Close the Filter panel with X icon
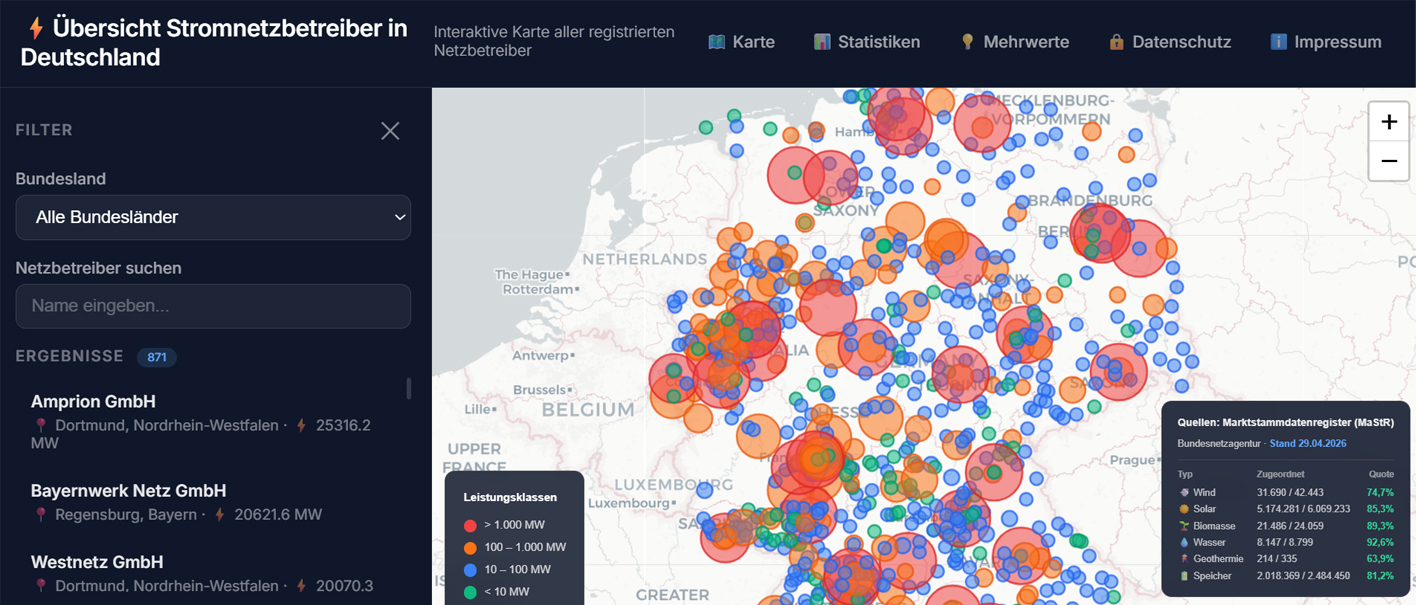1417x605 pixels. coord(390,131)
